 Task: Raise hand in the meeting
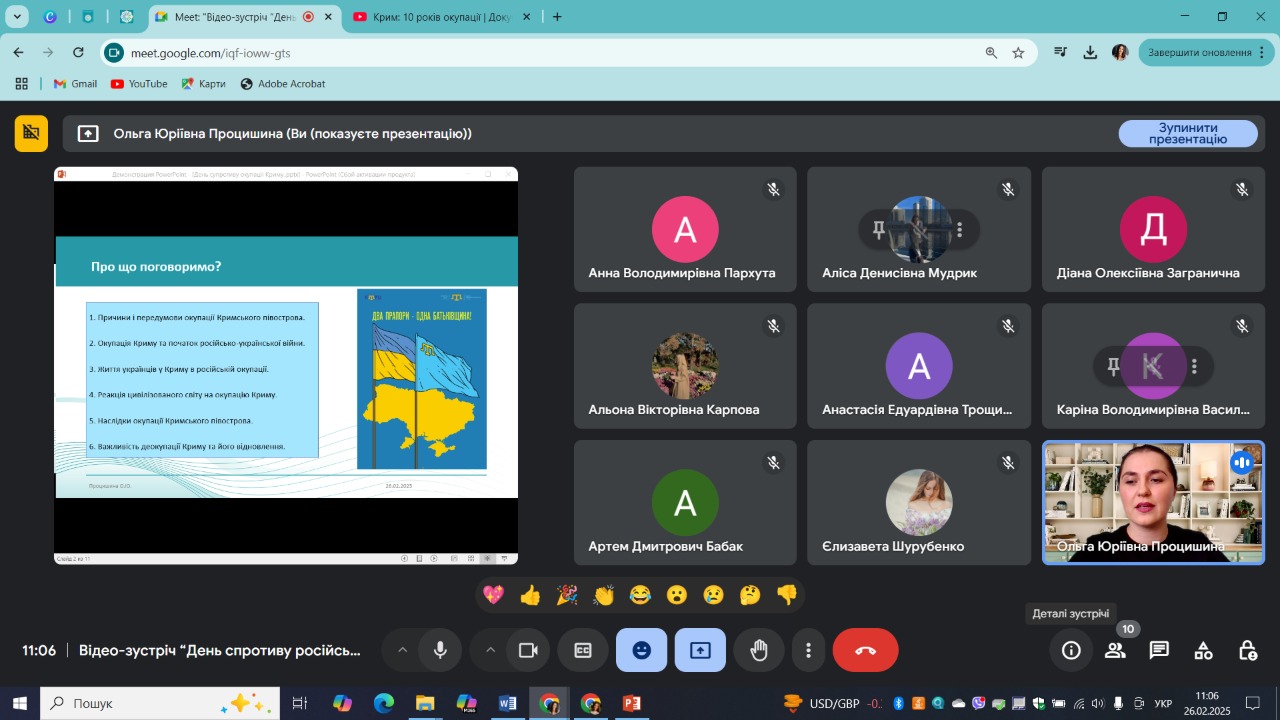tap(759, 650)
